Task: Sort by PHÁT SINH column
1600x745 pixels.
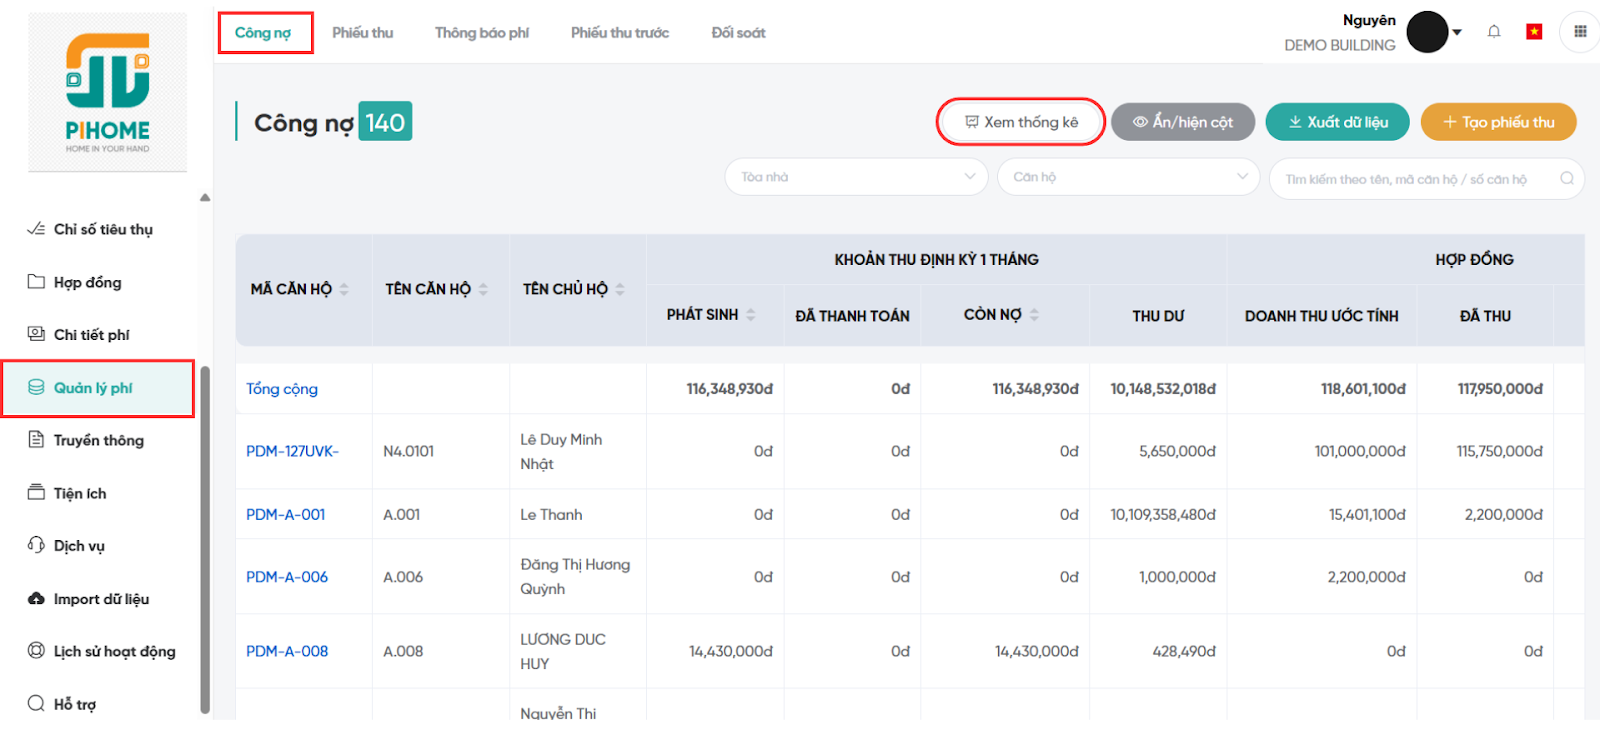Action: pos(750,315)
